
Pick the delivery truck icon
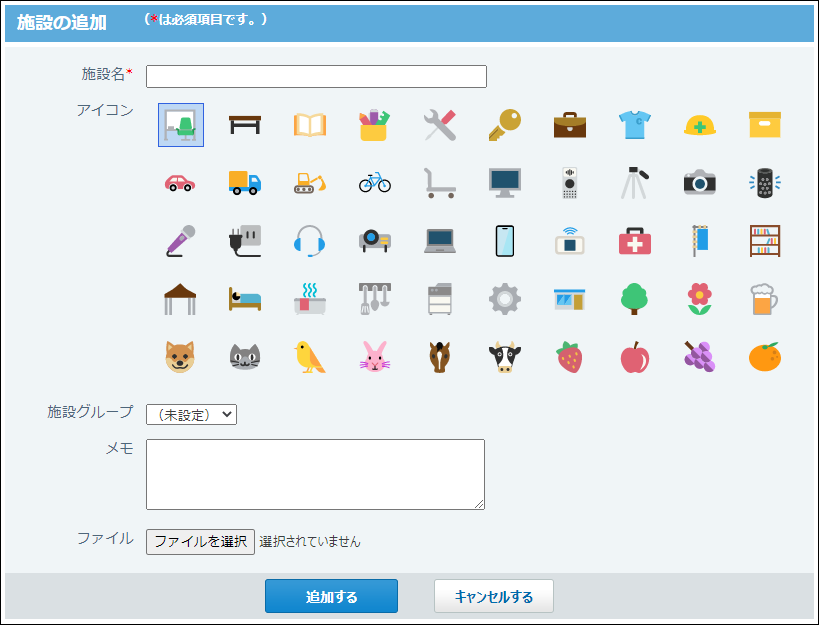tap(245, 183)
